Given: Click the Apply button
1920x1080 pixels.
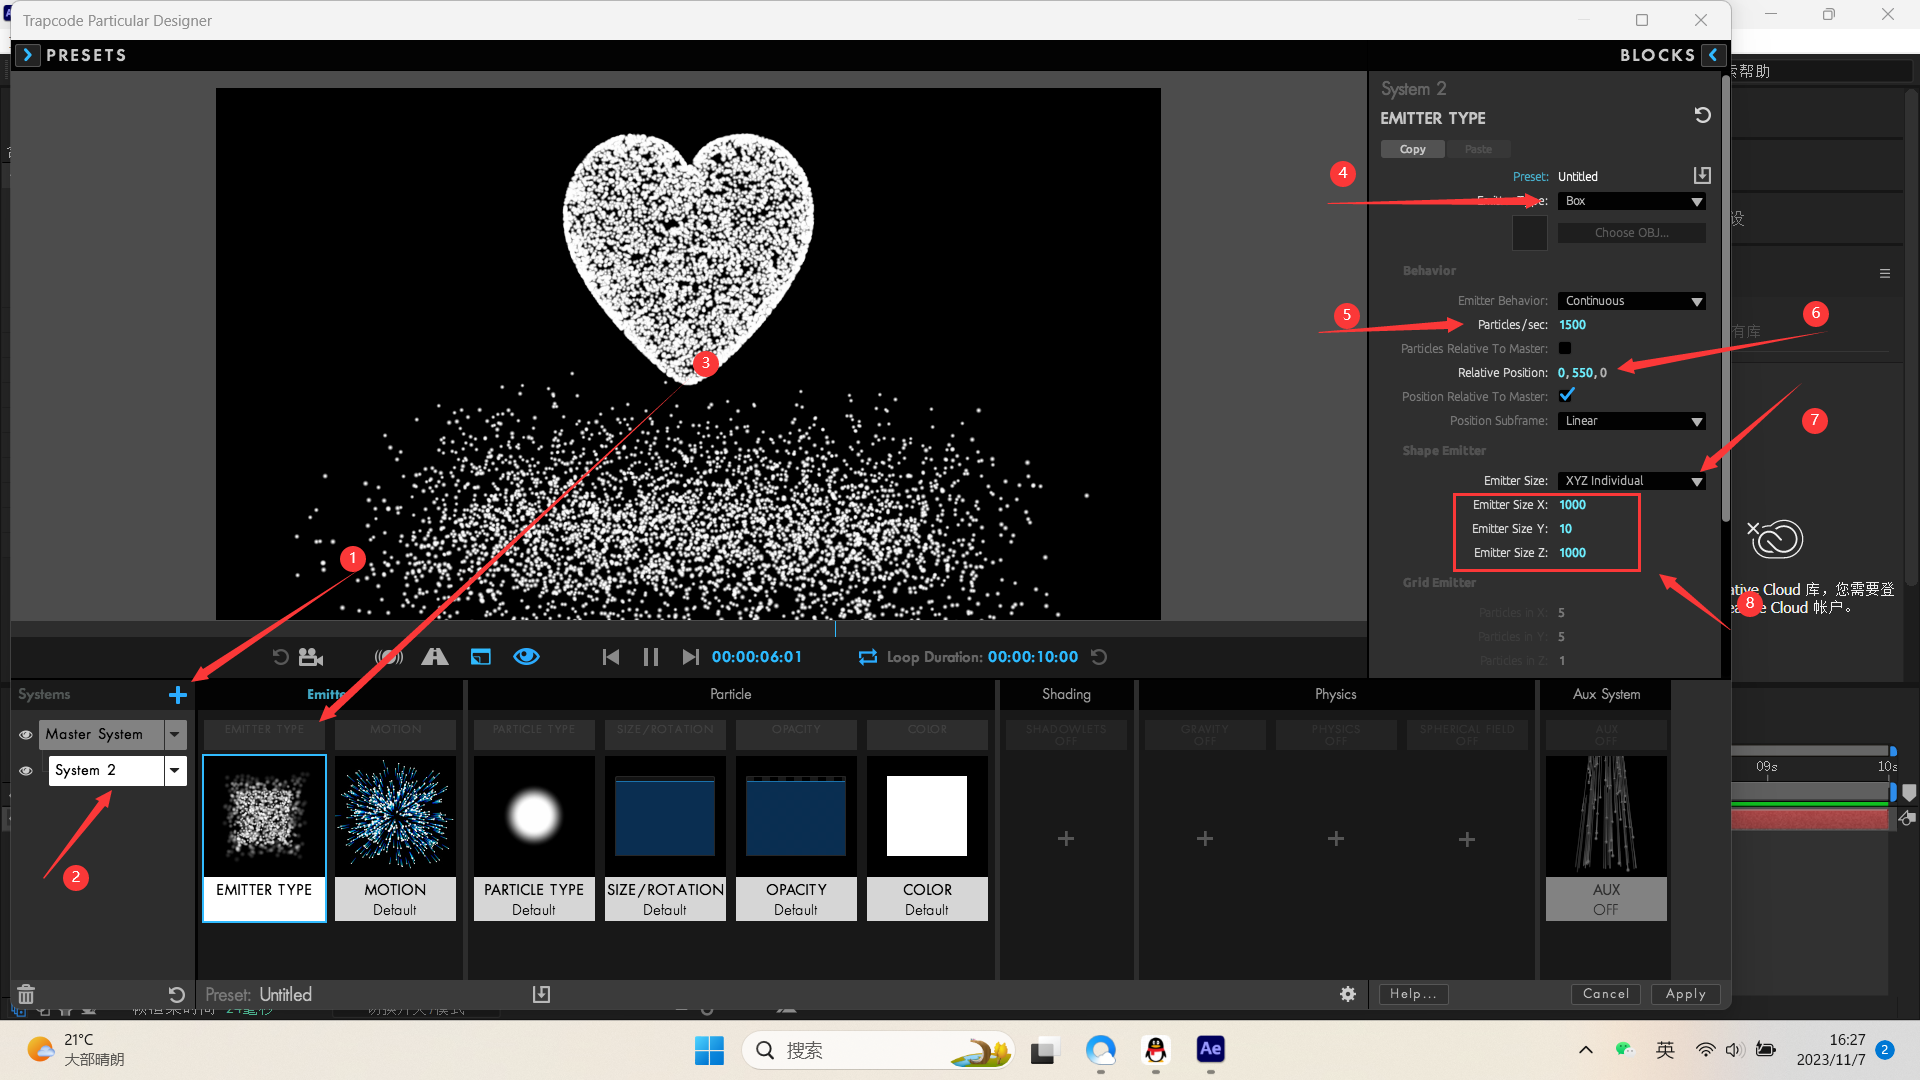Looking at the screenshot, I should point(1686,994).
